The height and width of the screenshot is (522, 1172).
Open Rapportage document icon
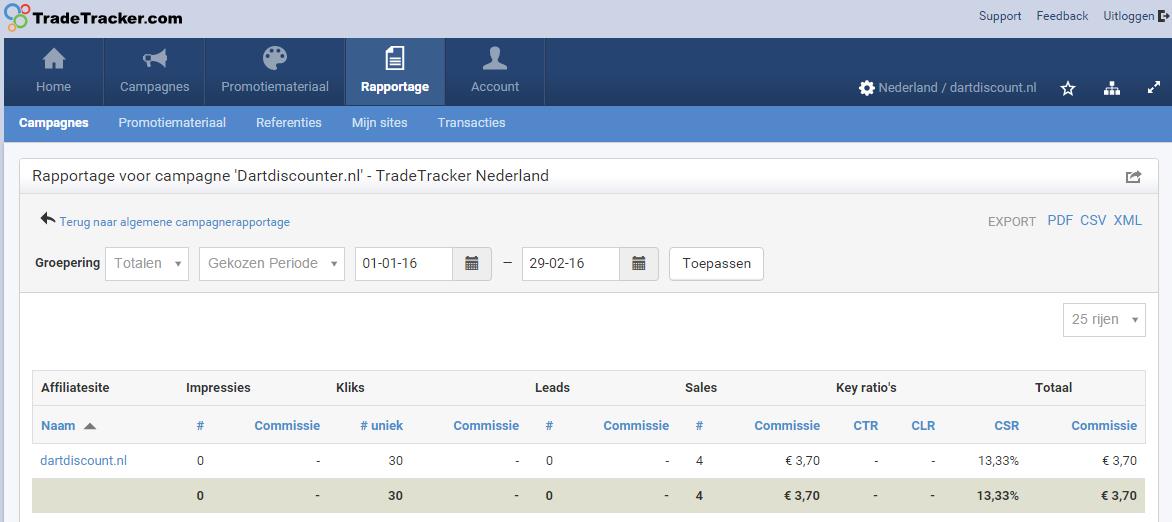(x=395, y=58)
